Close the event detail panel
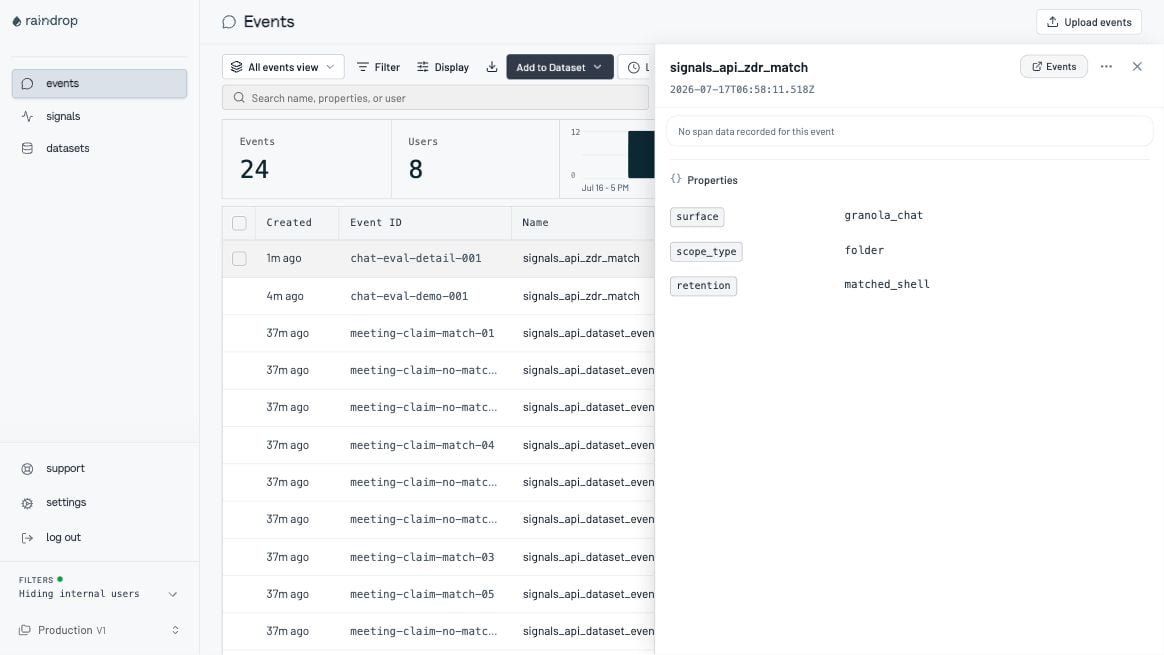Screen dimensions: 1164x655 (x=1137, y=66)
